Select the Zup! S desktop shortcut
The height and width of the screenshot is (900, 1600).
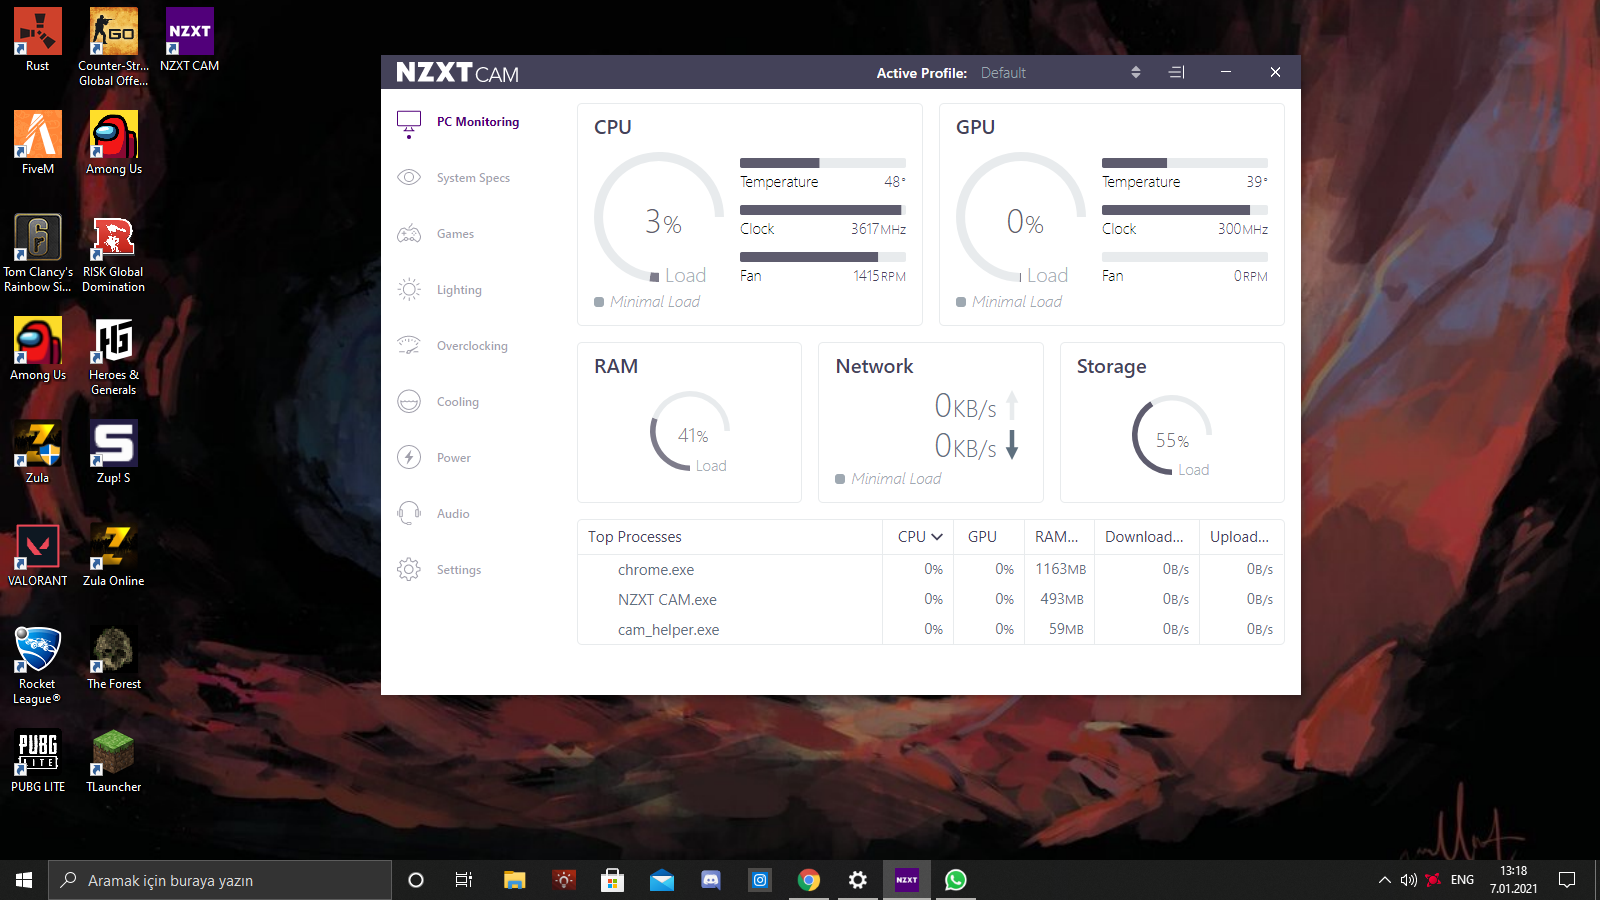114,453
